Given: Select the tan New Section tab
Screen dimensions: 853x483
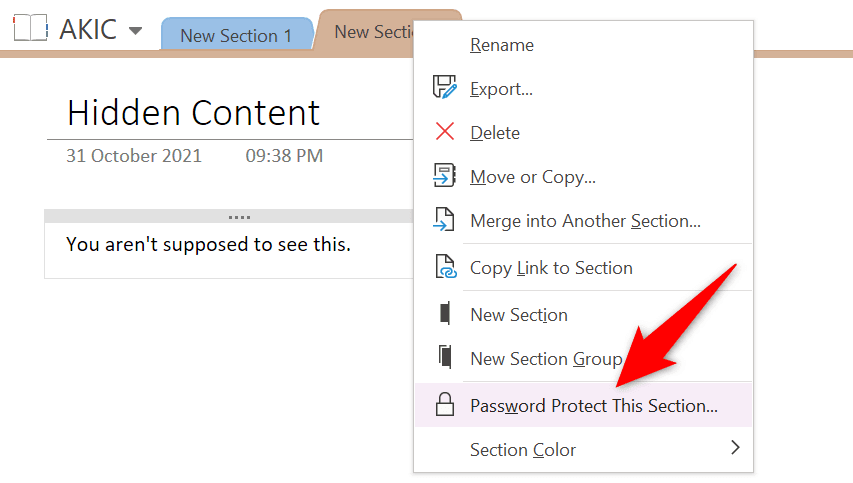Looking at the screenshot, I should tap(366, 32).
